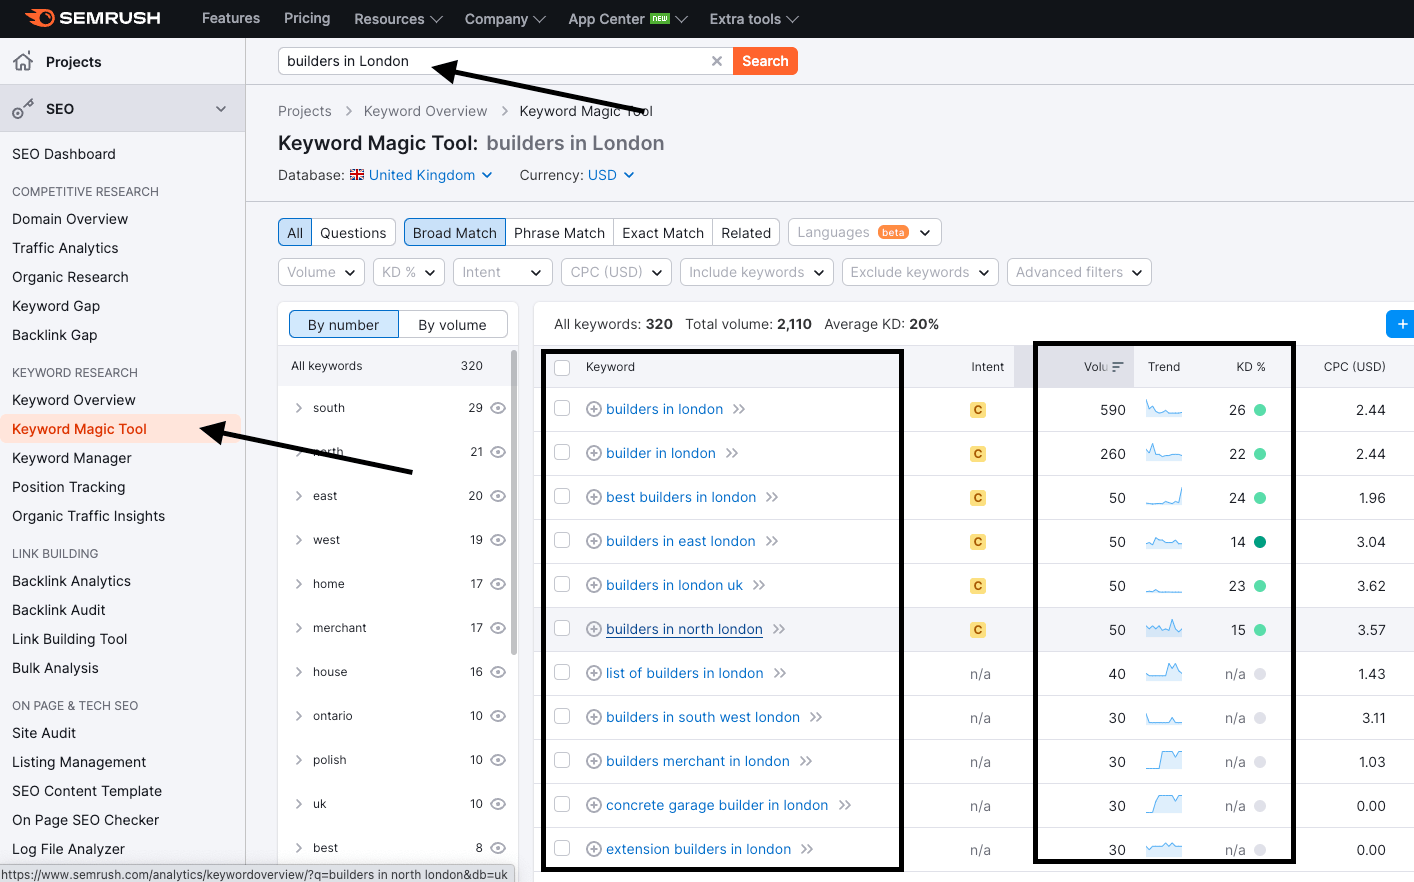Collapse the SEO sidebar section
Screen dimensions: 1414x882
coord(221,109)
